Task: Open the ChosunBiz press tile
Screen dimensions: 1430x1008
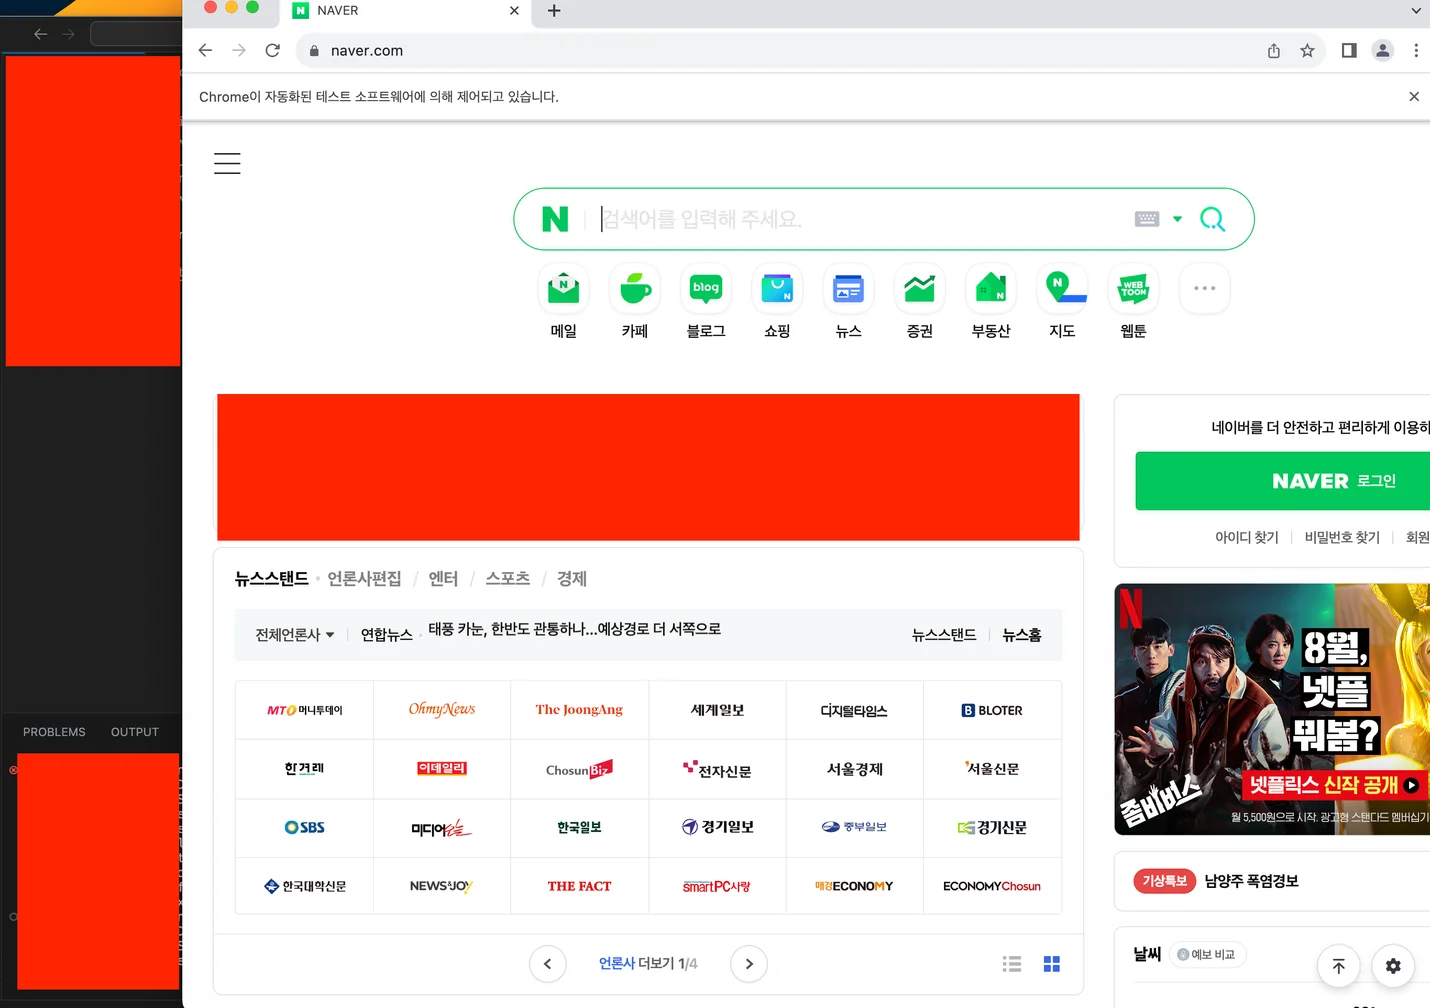Action: [x=579, y=769]
